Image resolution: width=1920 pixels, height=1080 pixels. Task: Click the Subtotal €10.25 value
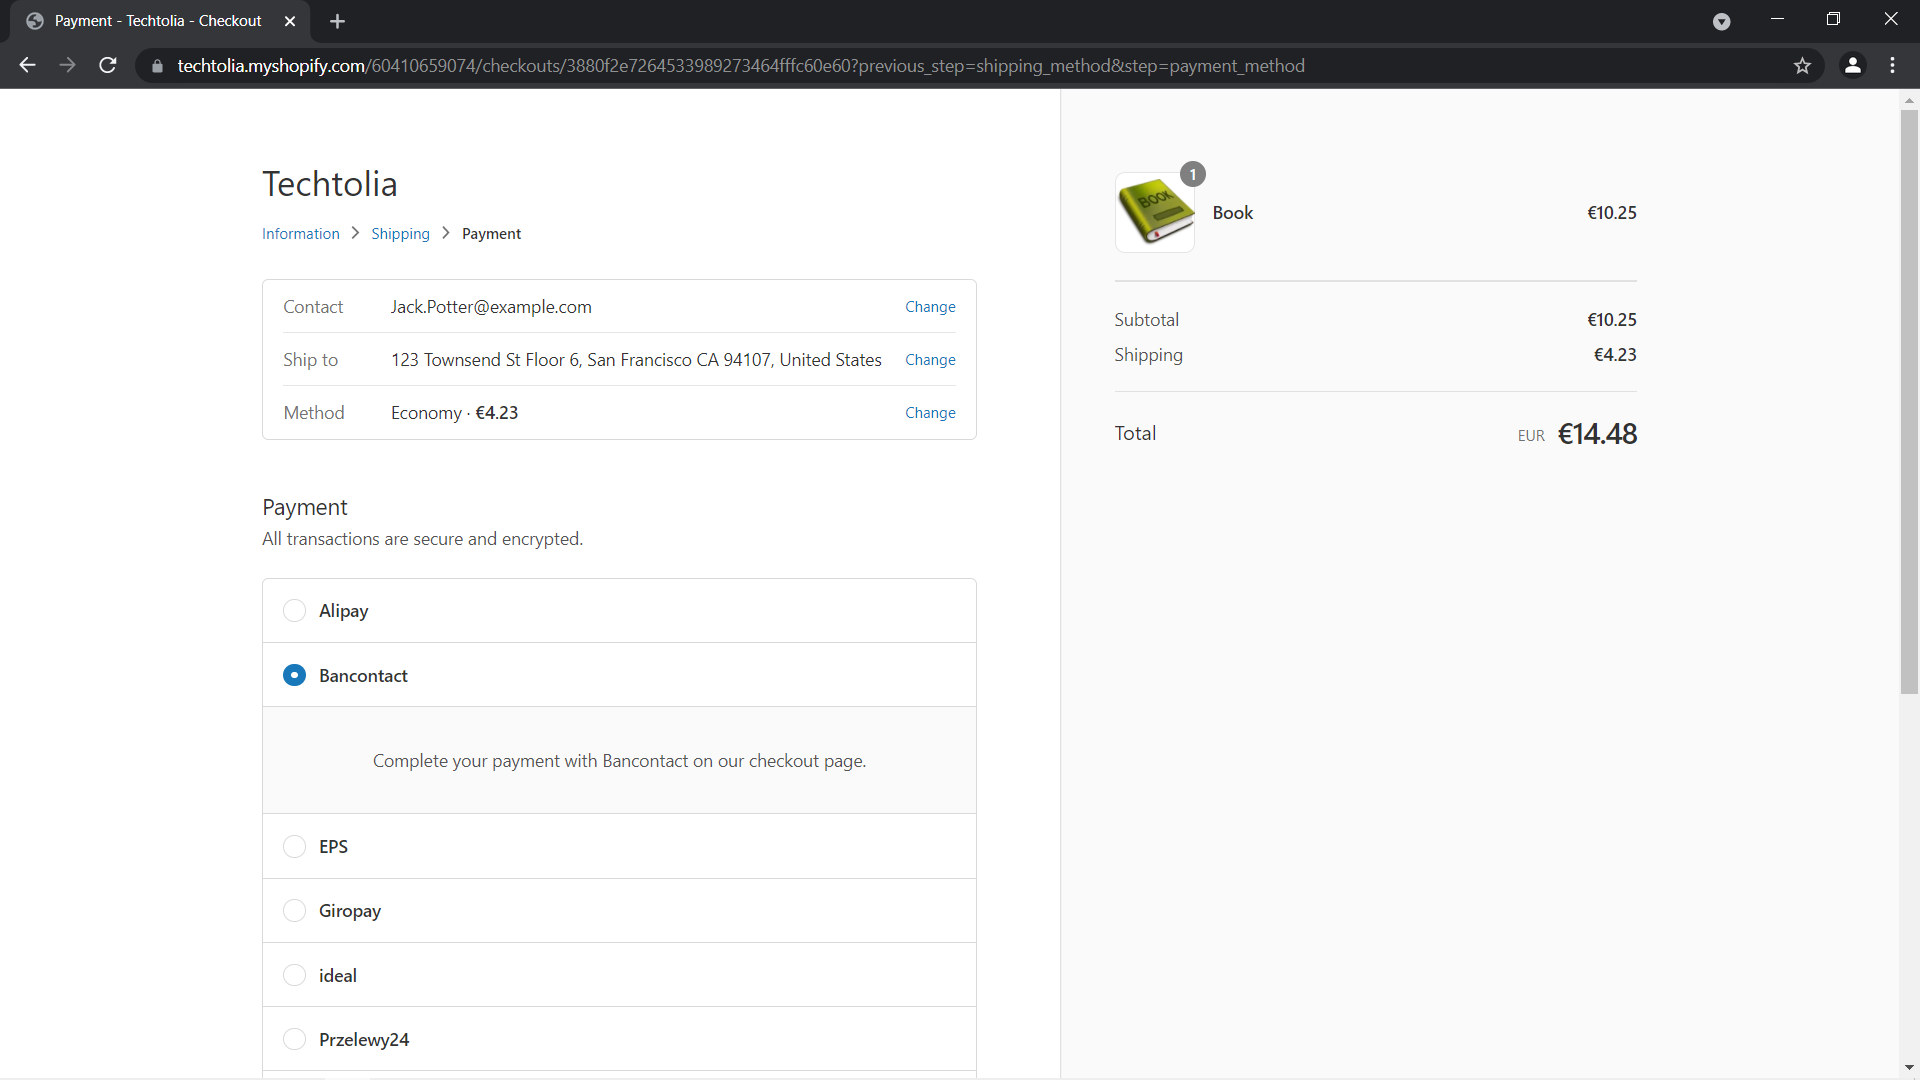[1612, 320]
